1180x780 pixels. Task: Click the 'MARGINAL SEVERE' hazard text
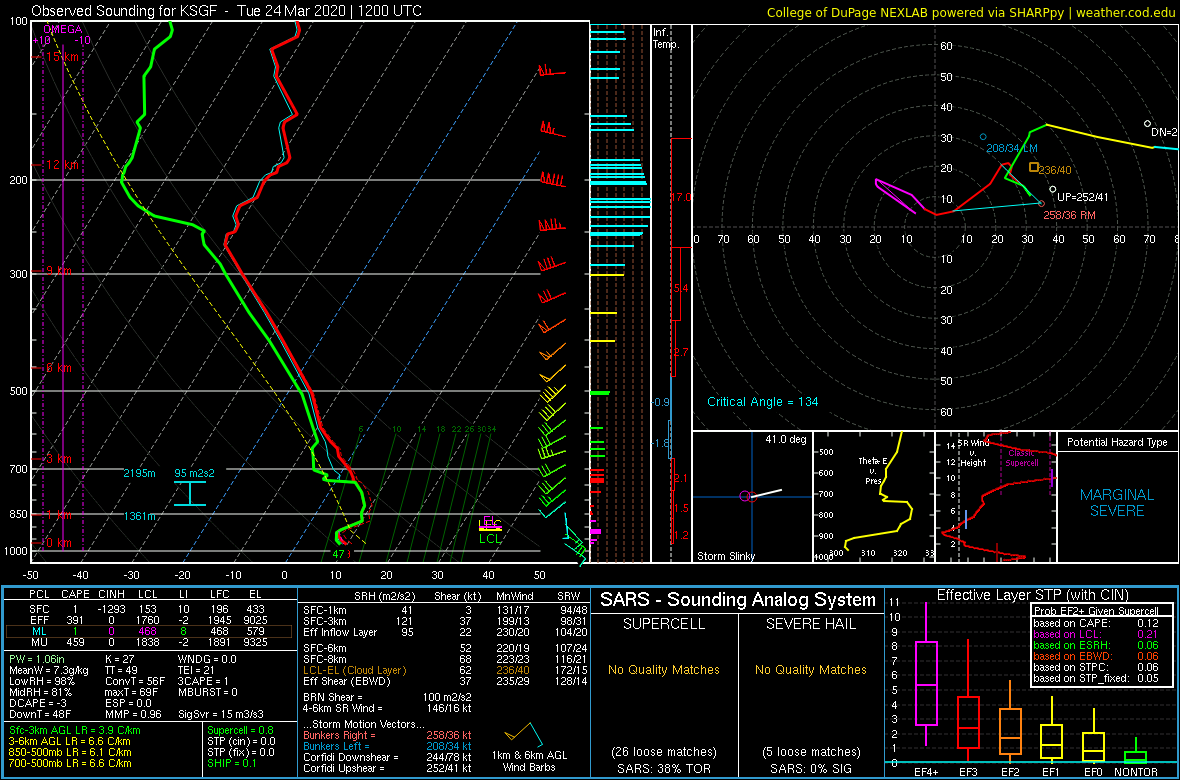point(1117,503)
